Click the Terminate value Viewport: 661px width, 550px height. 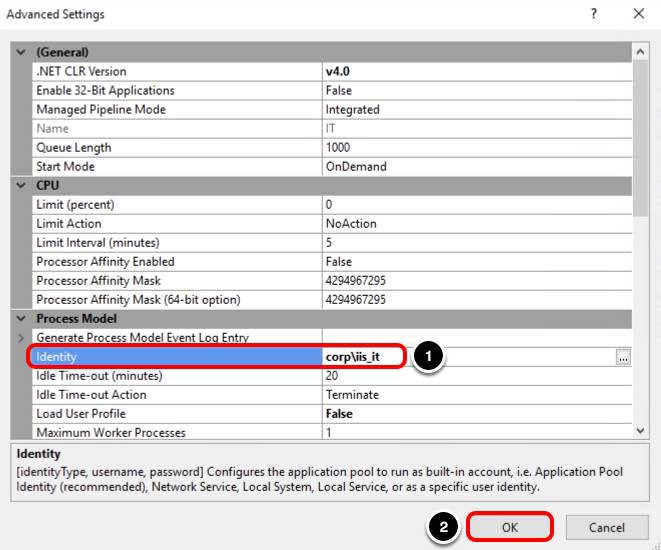click(477, 395)
